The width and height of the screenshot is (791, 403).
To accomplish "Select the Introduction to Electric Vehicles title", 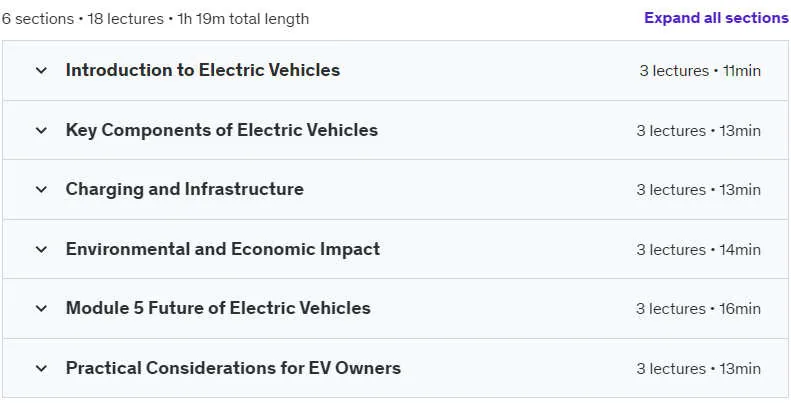I will click(203, 70).
